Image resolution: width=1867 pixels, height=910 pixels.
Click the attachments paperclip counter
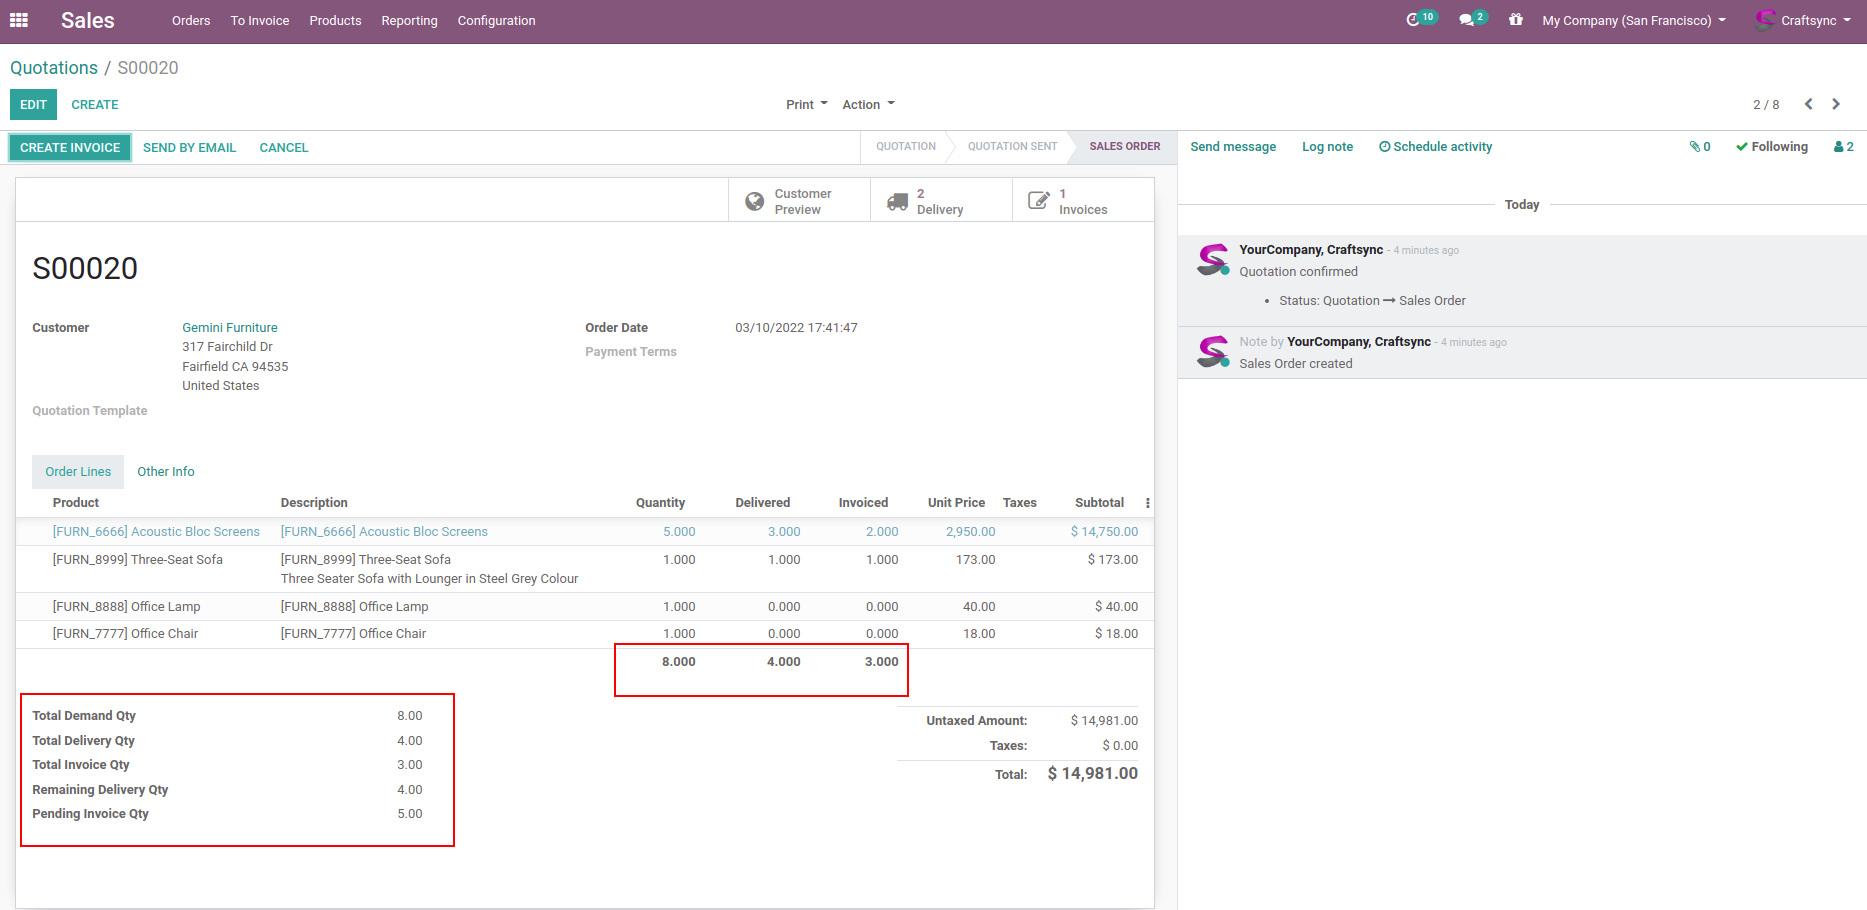click(x=1700, y=147)
